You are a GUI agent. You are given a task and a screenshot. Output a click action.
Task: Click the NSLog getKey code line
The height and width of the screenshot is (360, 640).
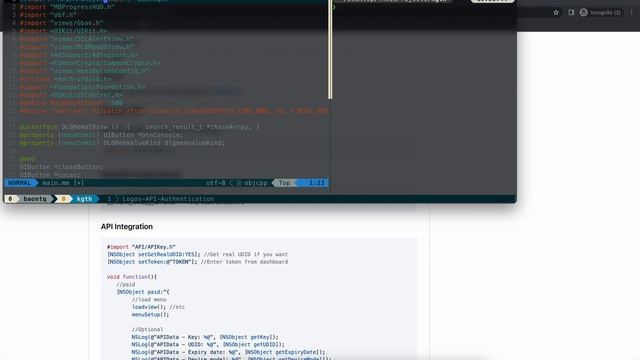[x=205, y=337]
